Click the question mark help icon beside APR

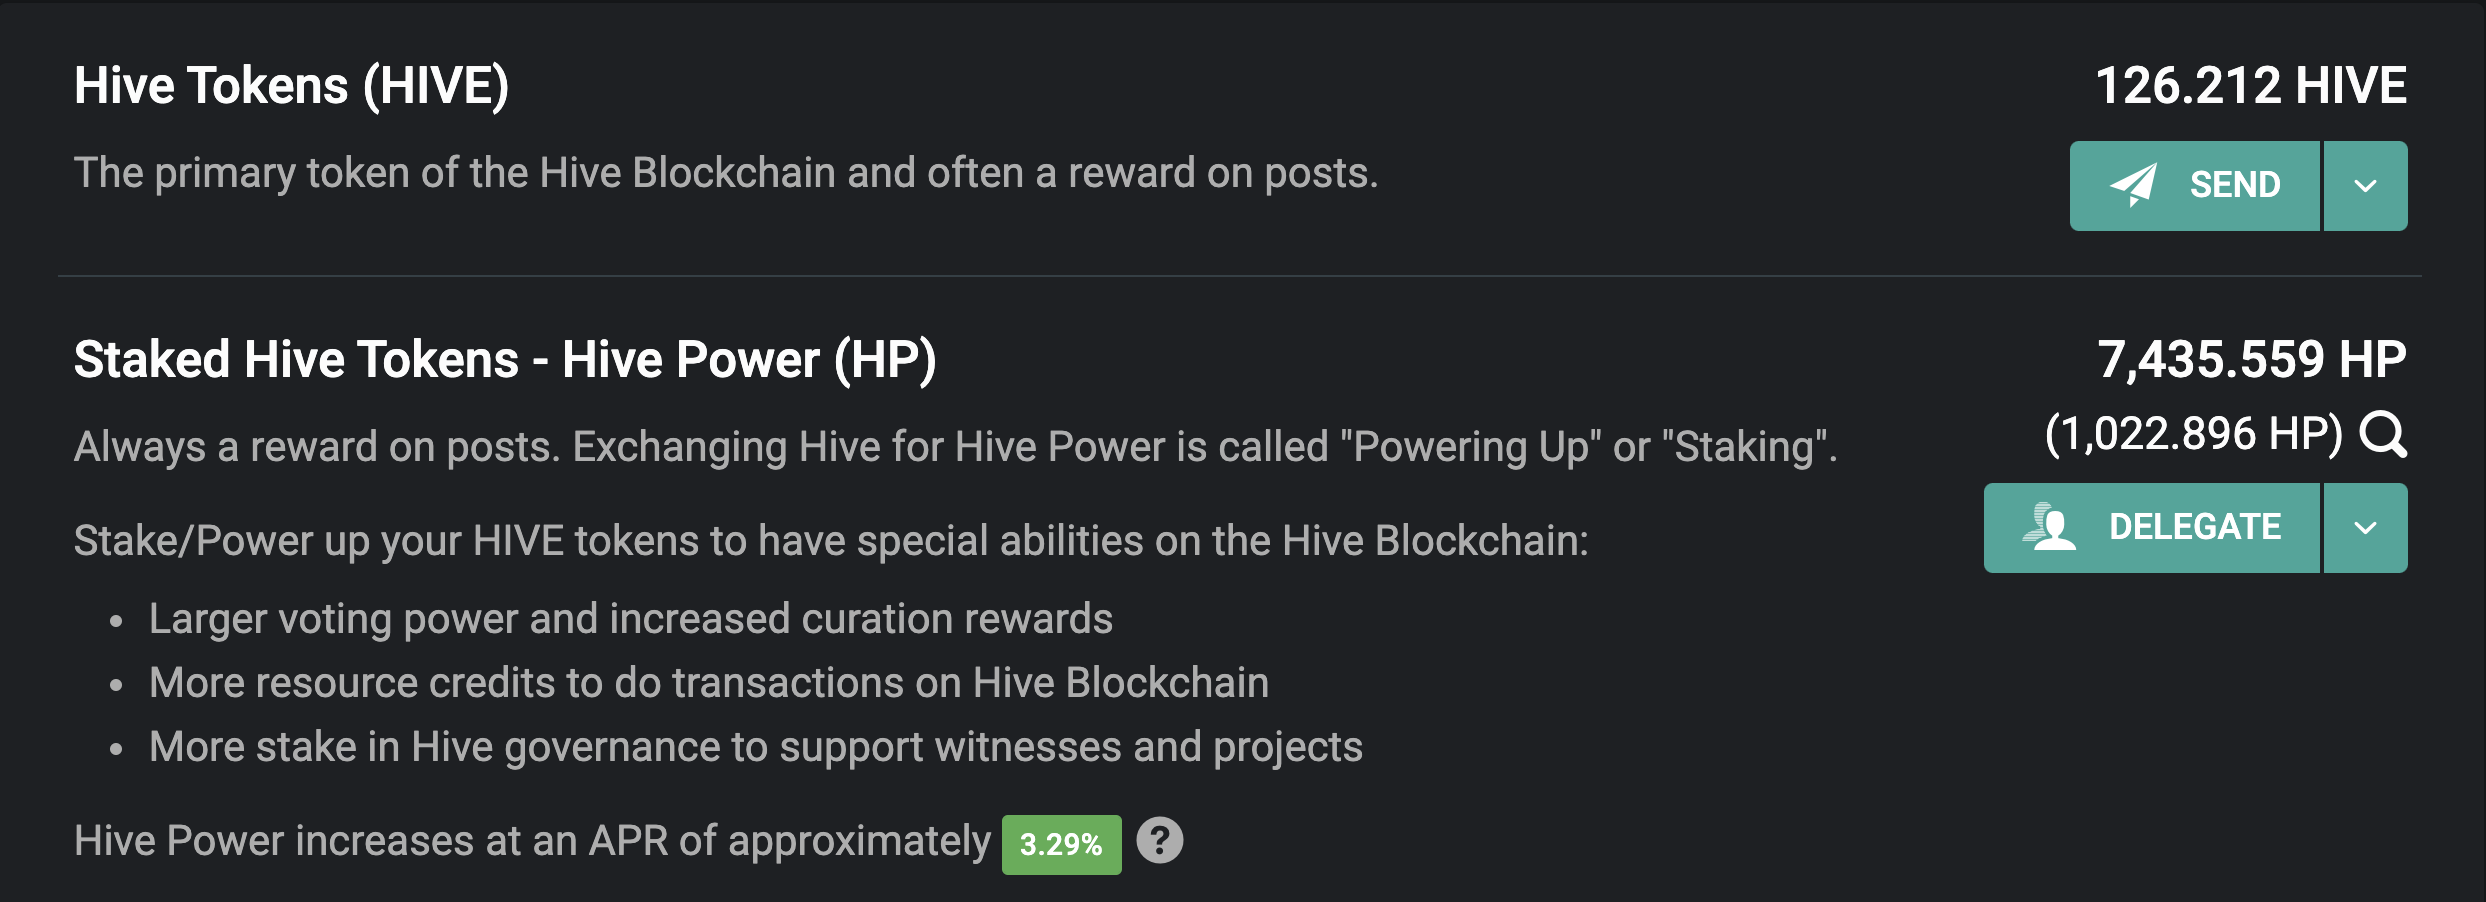click(1160, 840)
